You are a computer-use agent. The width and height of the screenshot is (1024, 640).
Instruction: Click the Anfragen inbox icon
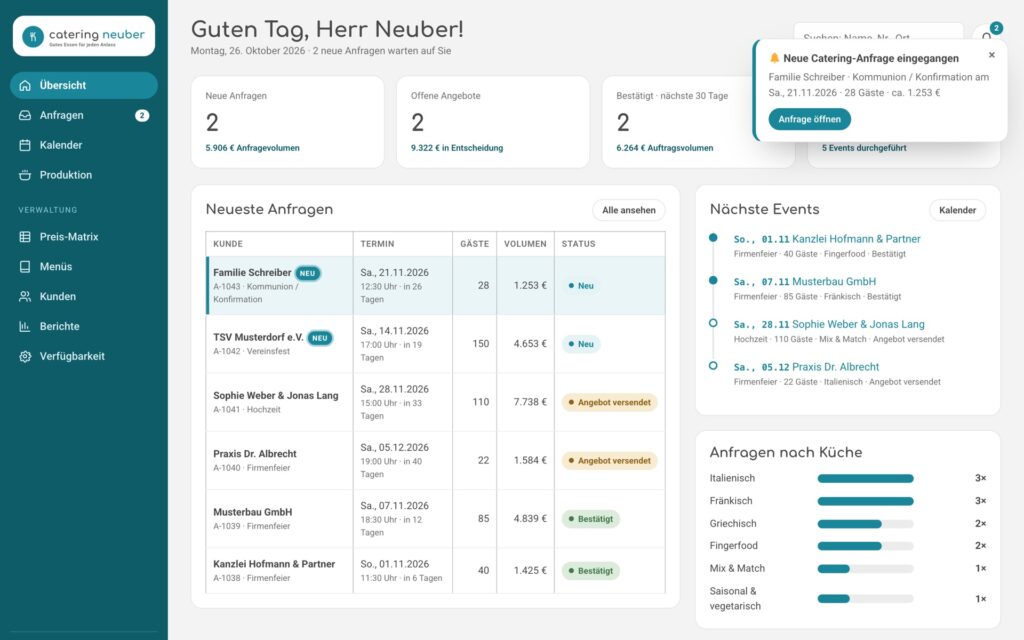pyautogui.click(x=25, y=116)
